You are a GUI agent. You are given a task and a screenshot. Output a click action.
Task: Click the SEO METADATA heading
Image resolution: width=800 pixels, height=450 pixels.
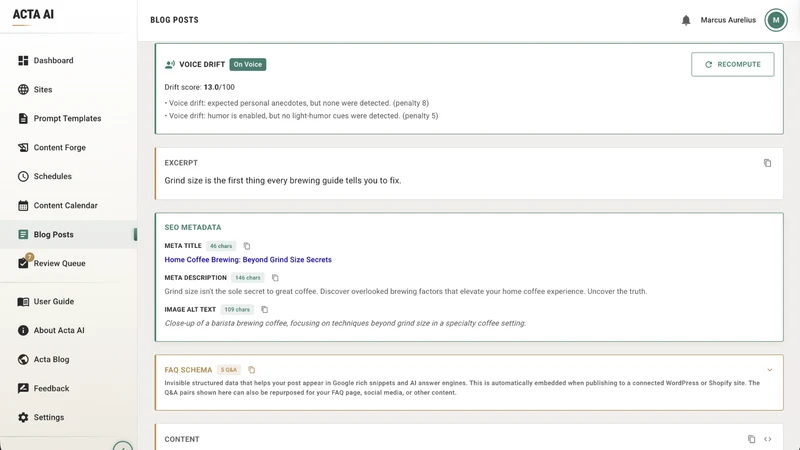click(x=193, y=228)
